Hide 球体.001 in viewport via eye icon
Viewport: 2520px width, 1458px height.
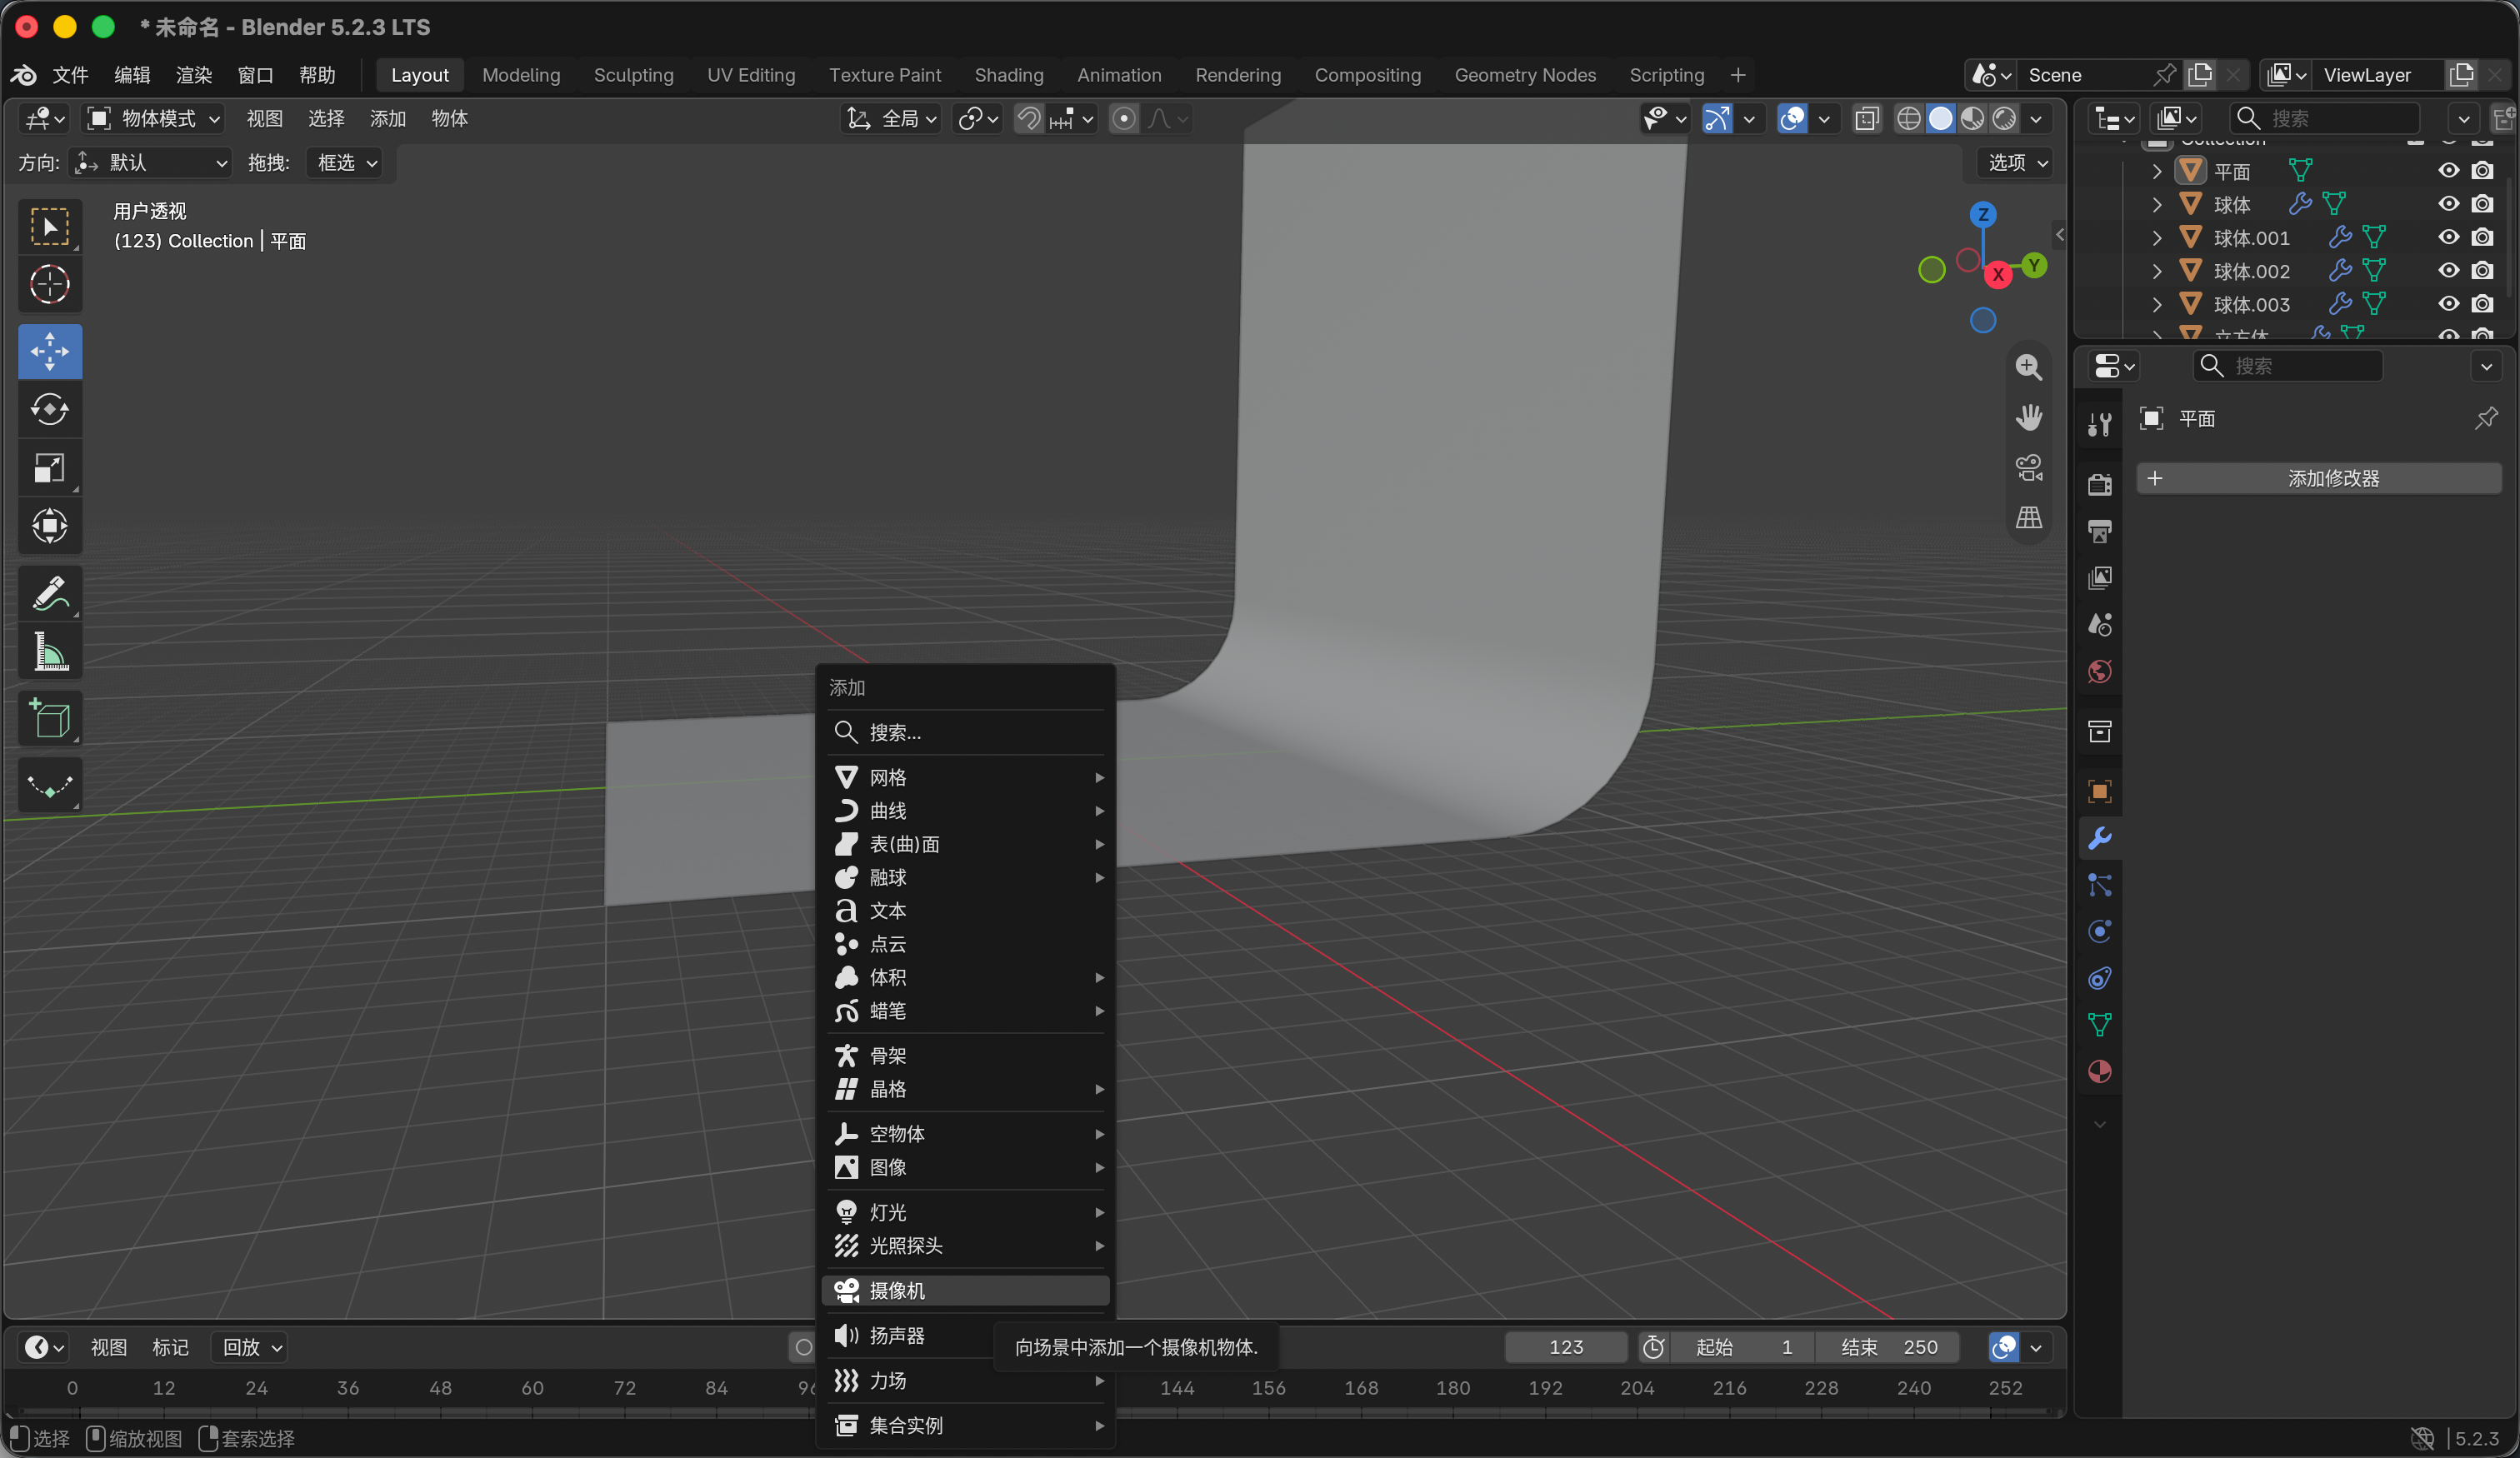(x=2448, y=237)
